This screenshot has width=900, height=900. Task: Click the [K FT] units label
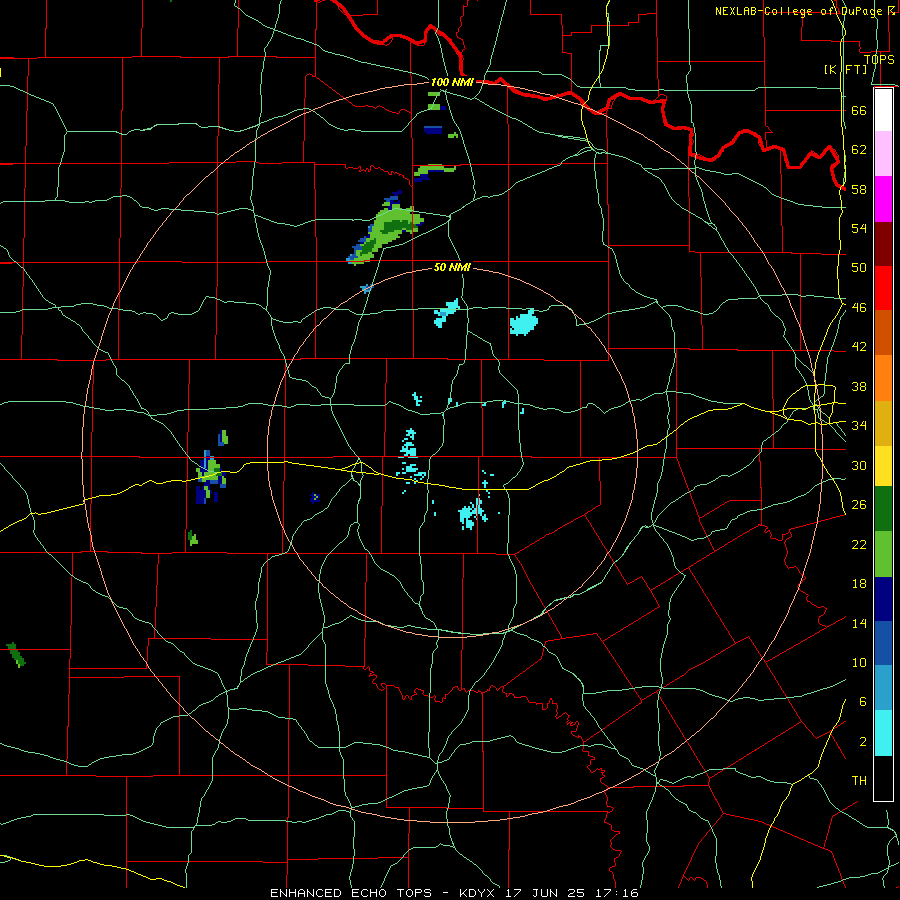(845, 69)
